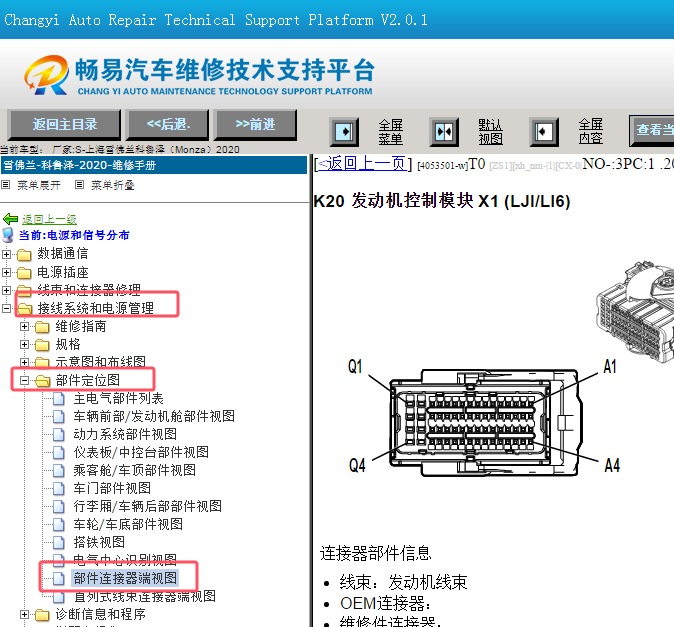Click the Q4 pin label
Viewport: 674px width, 627px height.
coord(357,465)
